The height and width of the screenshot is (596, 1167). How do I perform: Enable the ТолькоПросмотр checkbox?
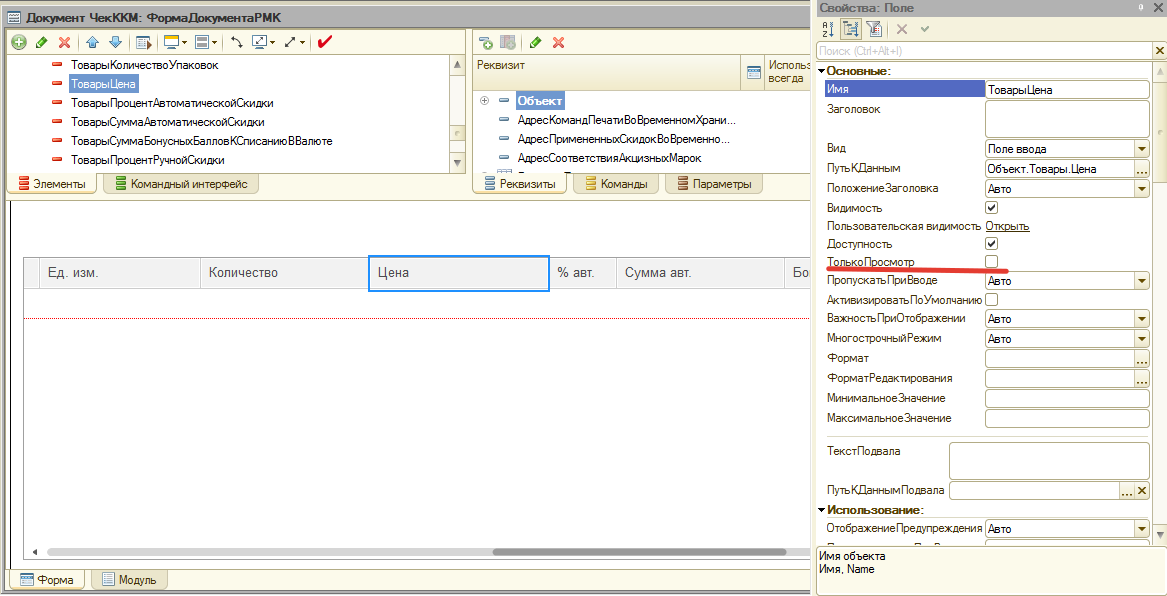tap(991, 261)
